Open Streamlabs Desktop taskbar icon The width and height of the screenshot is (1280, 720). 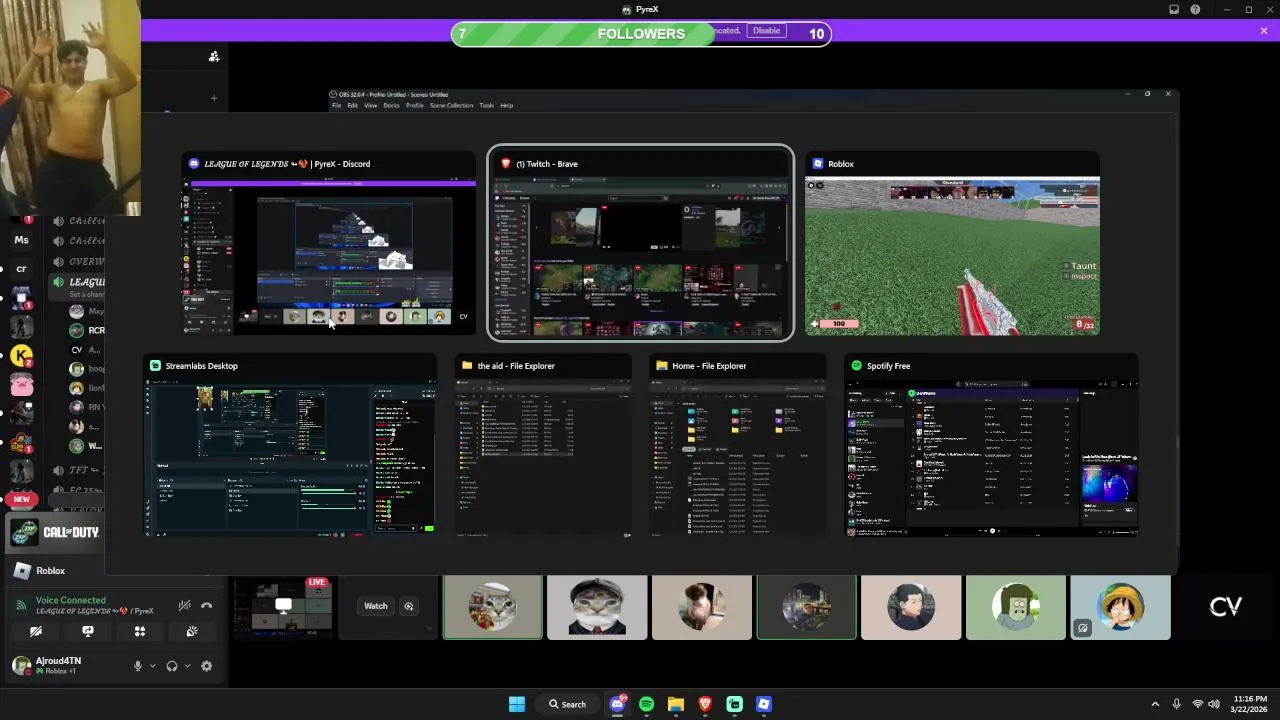pyautogui.click(x=735, y=704)
